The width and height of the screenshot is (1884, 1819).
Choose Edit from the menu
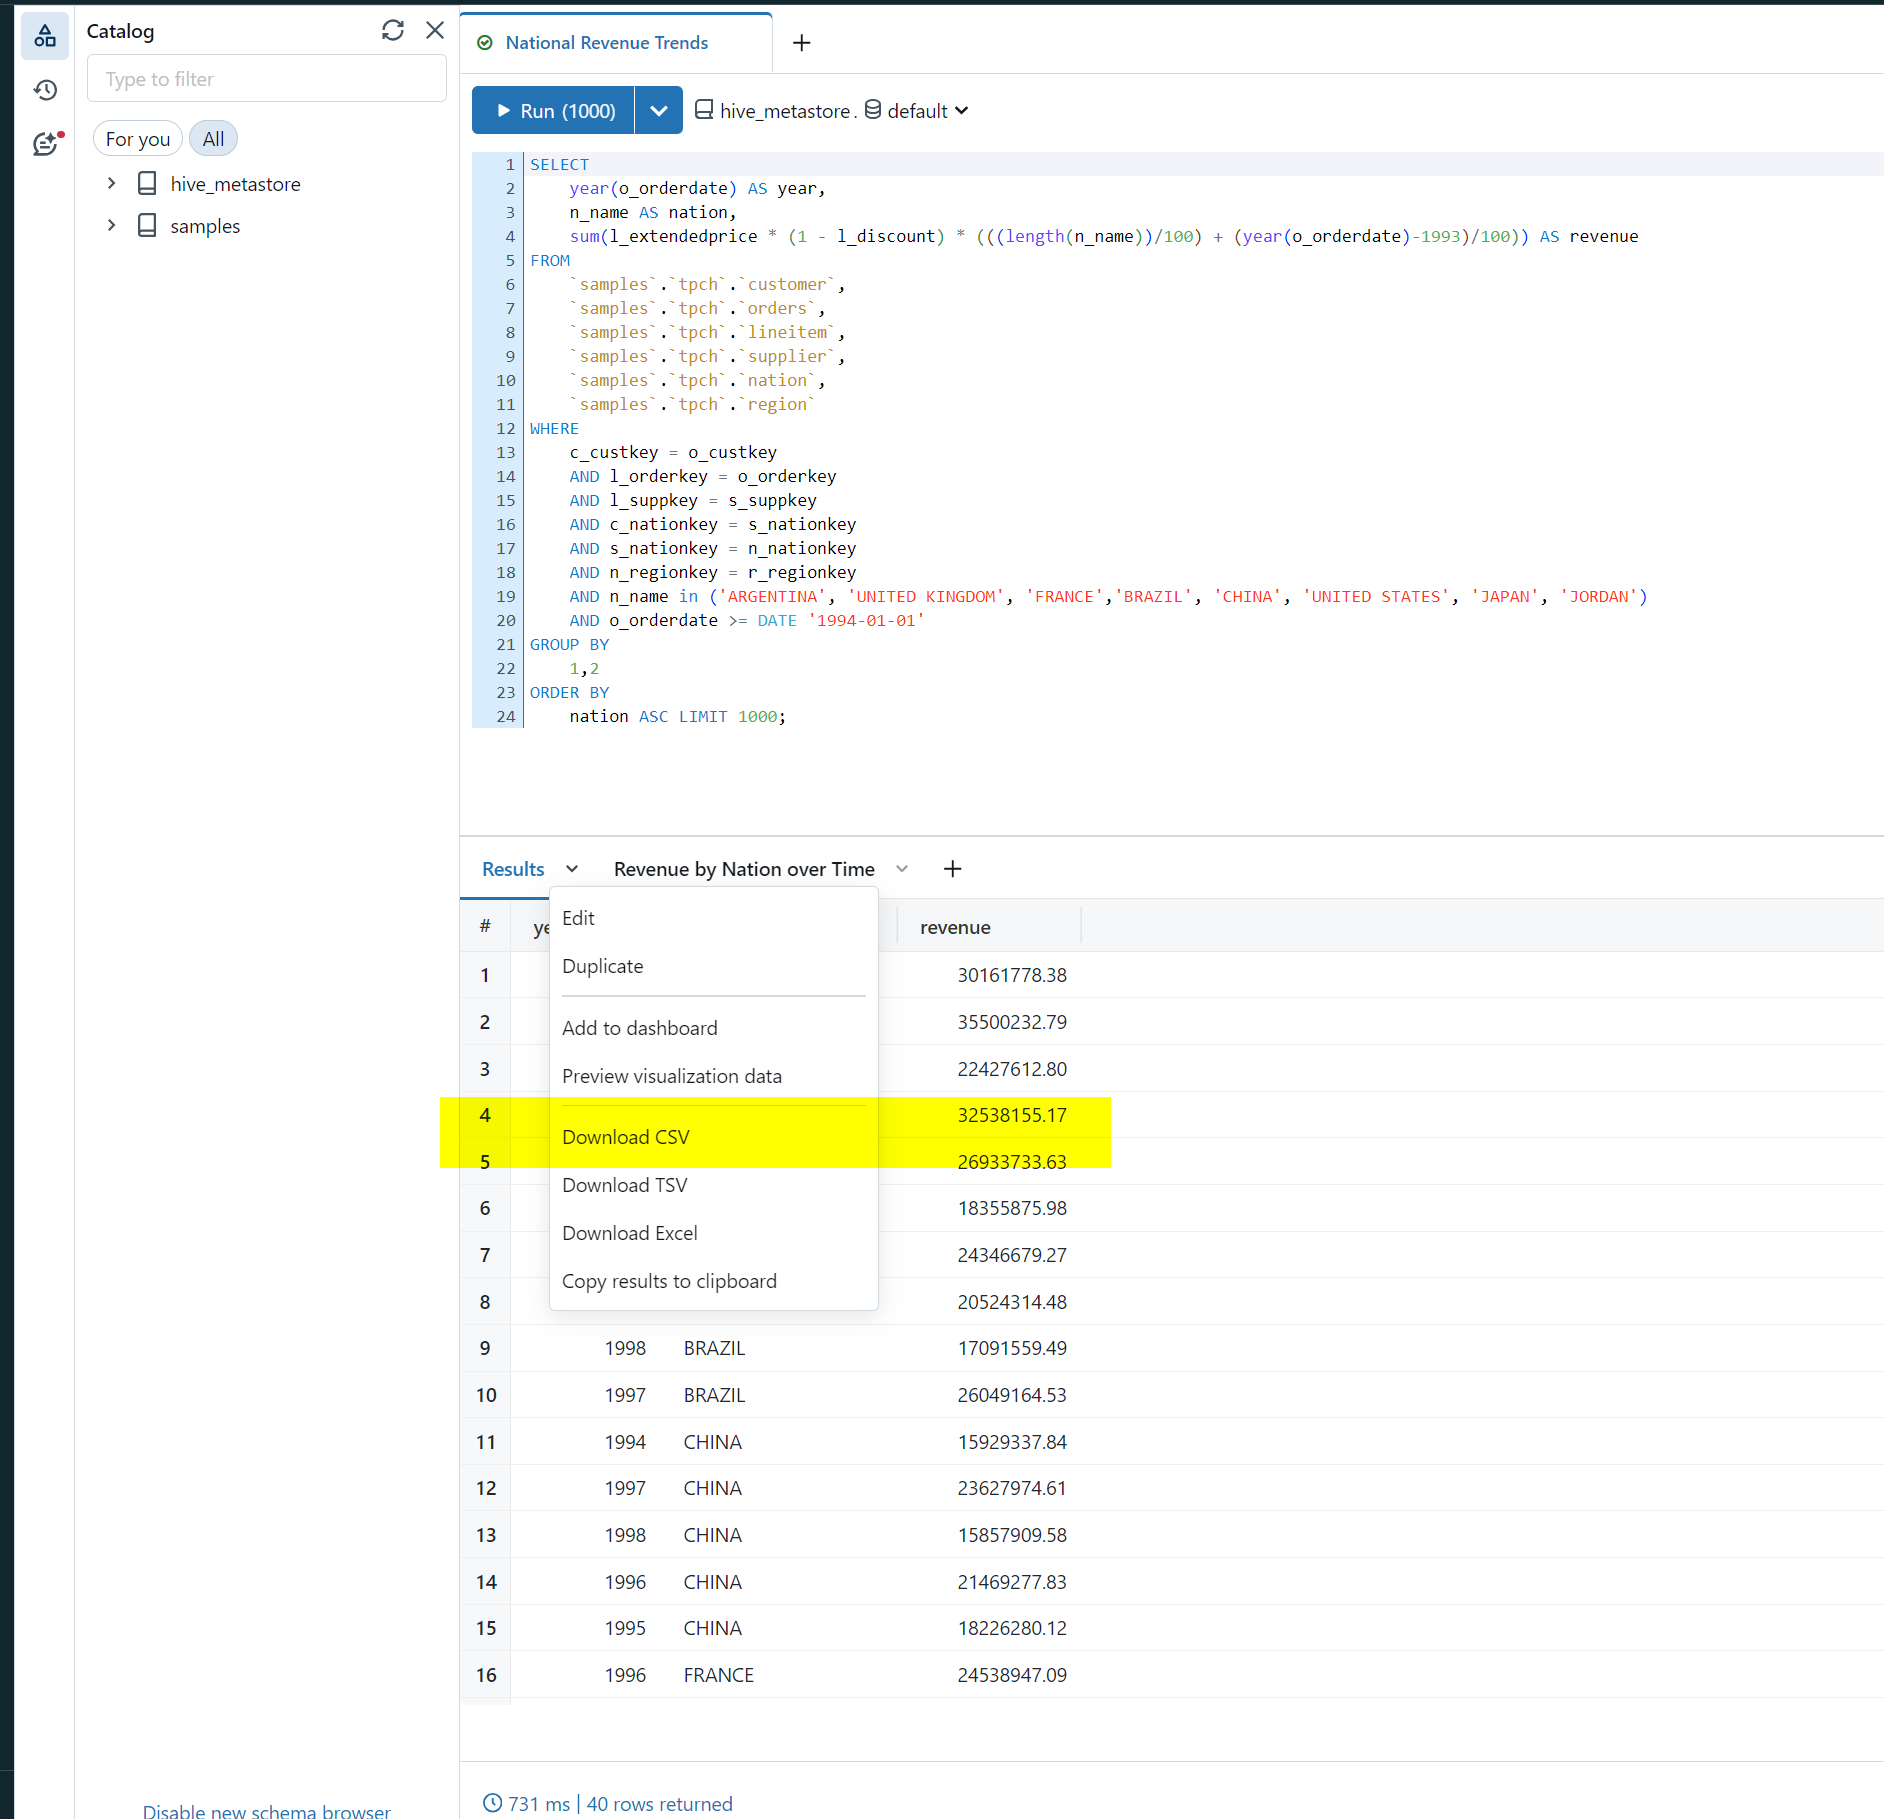point(714,918)
